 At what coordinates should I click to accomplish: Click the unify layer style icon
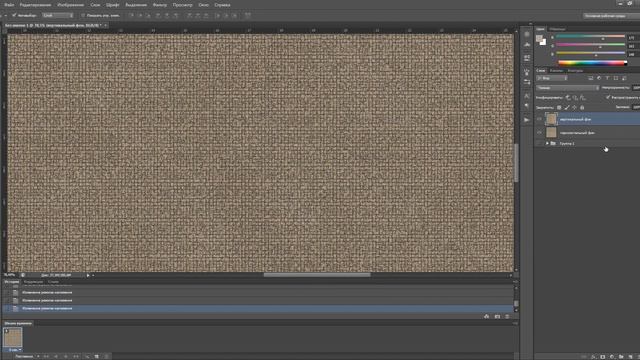(x=582, y=98)
